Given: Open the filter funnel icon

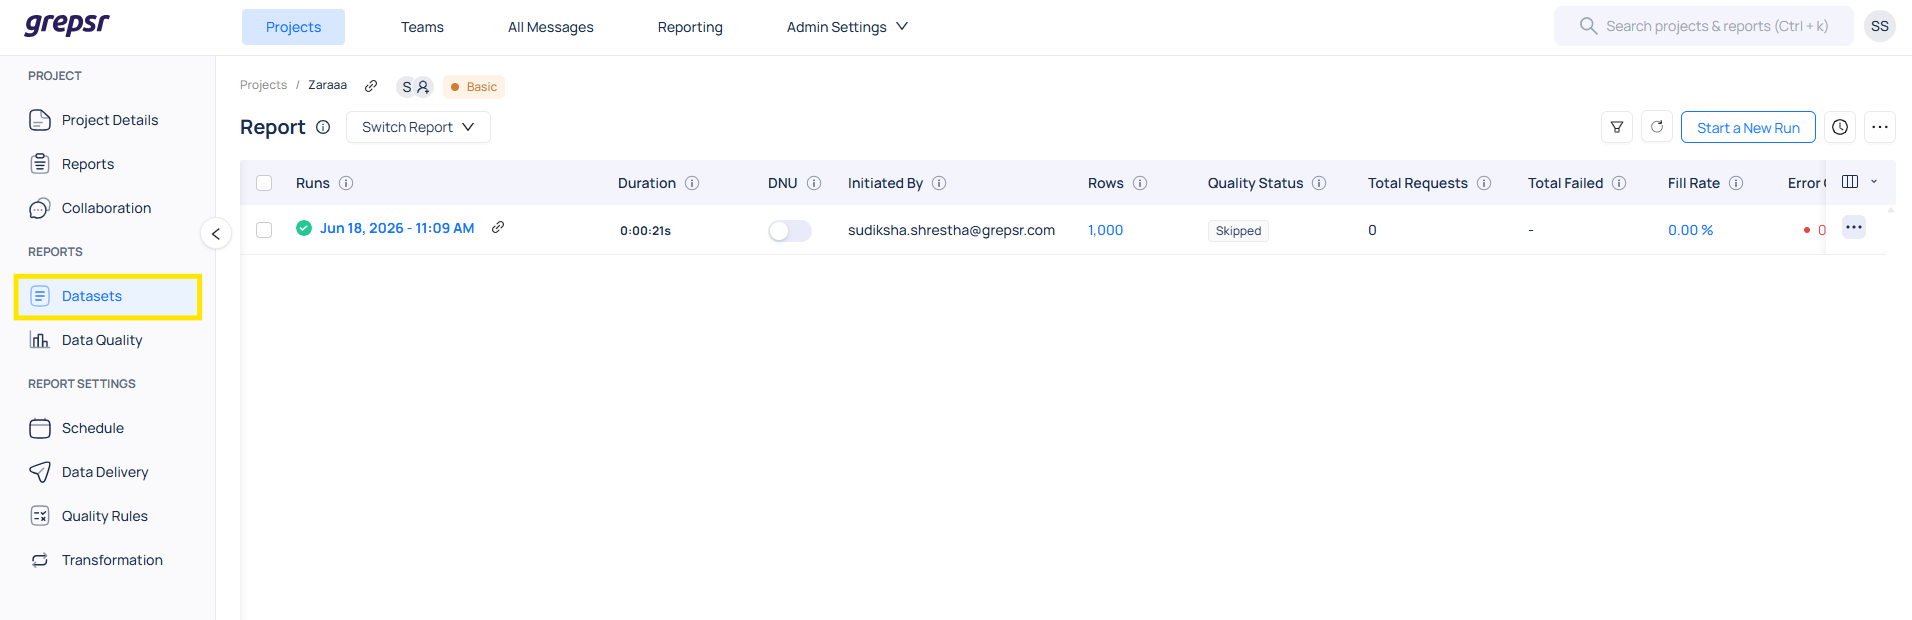Looking at the screenshot, I should click(1617, 127).
